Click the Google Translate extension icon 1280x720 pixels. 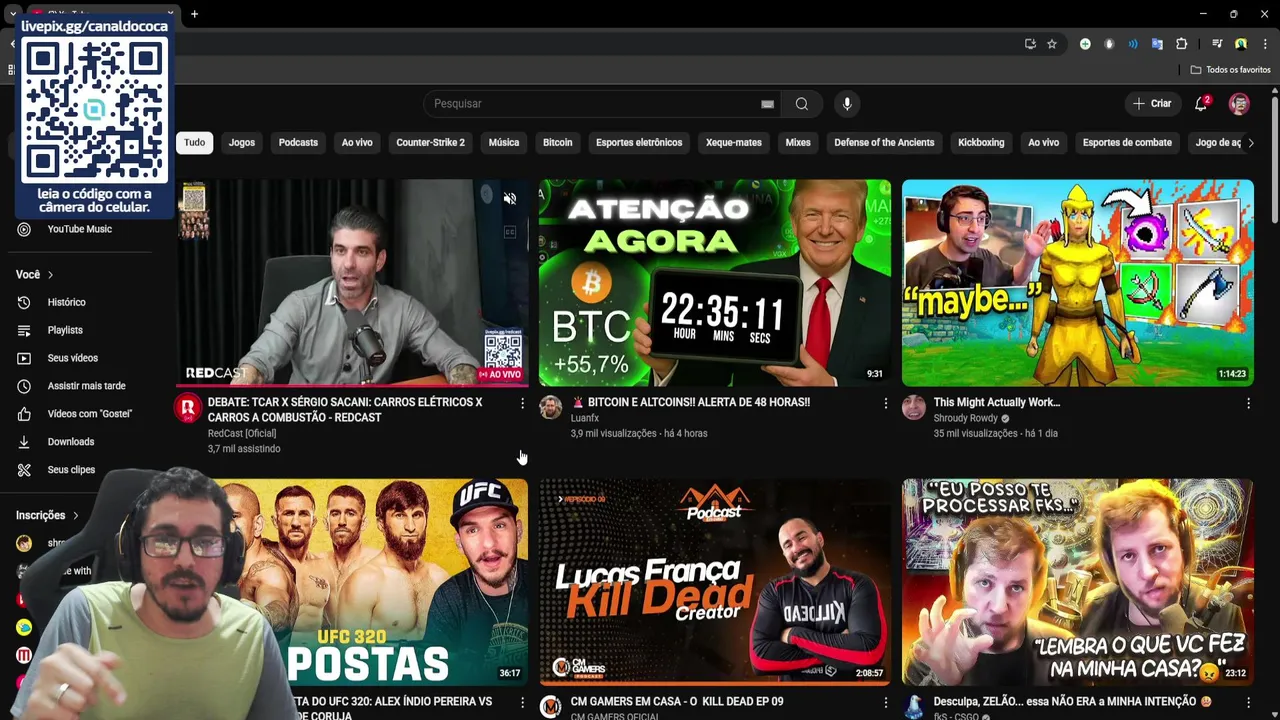click(x=1157, y=44)
